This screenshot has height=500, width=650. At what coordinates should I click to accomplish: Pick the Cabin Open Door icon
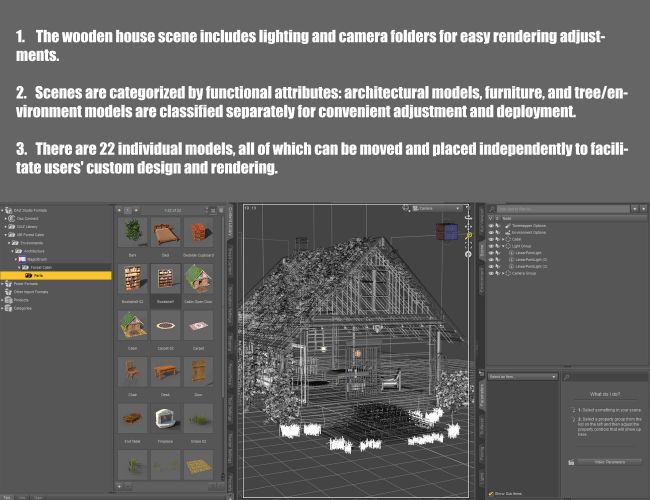click(x=200, y=280)
